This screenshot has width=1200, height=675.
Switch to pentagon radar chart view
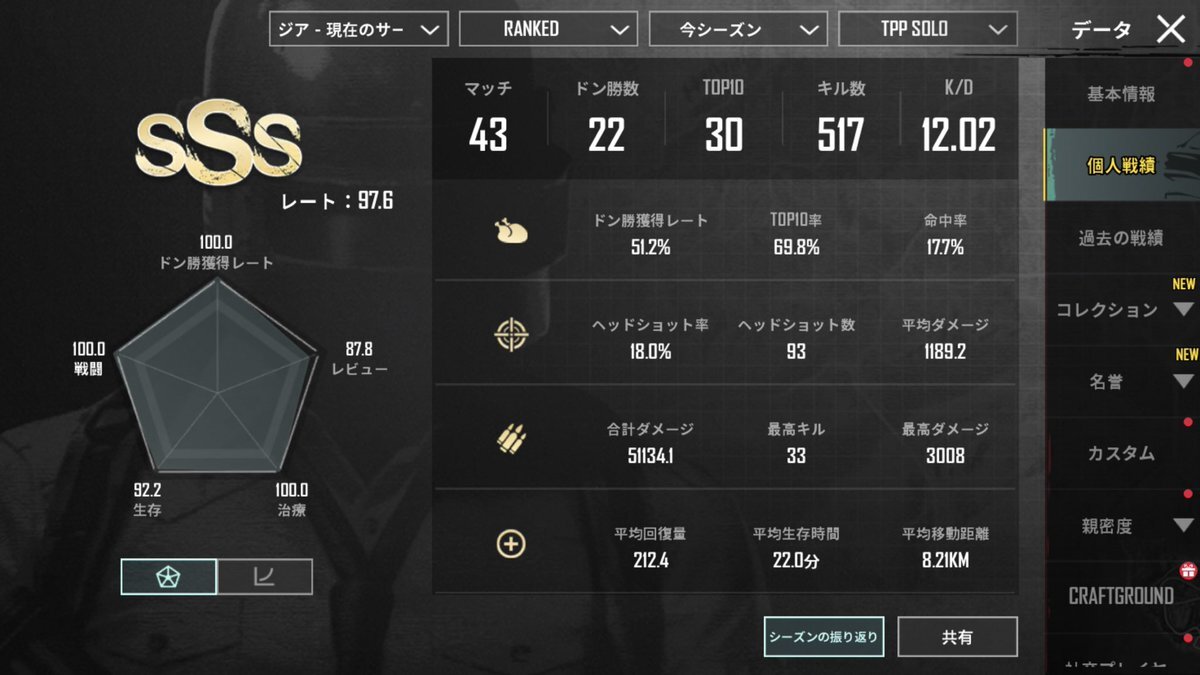click(x=169, y=576)
